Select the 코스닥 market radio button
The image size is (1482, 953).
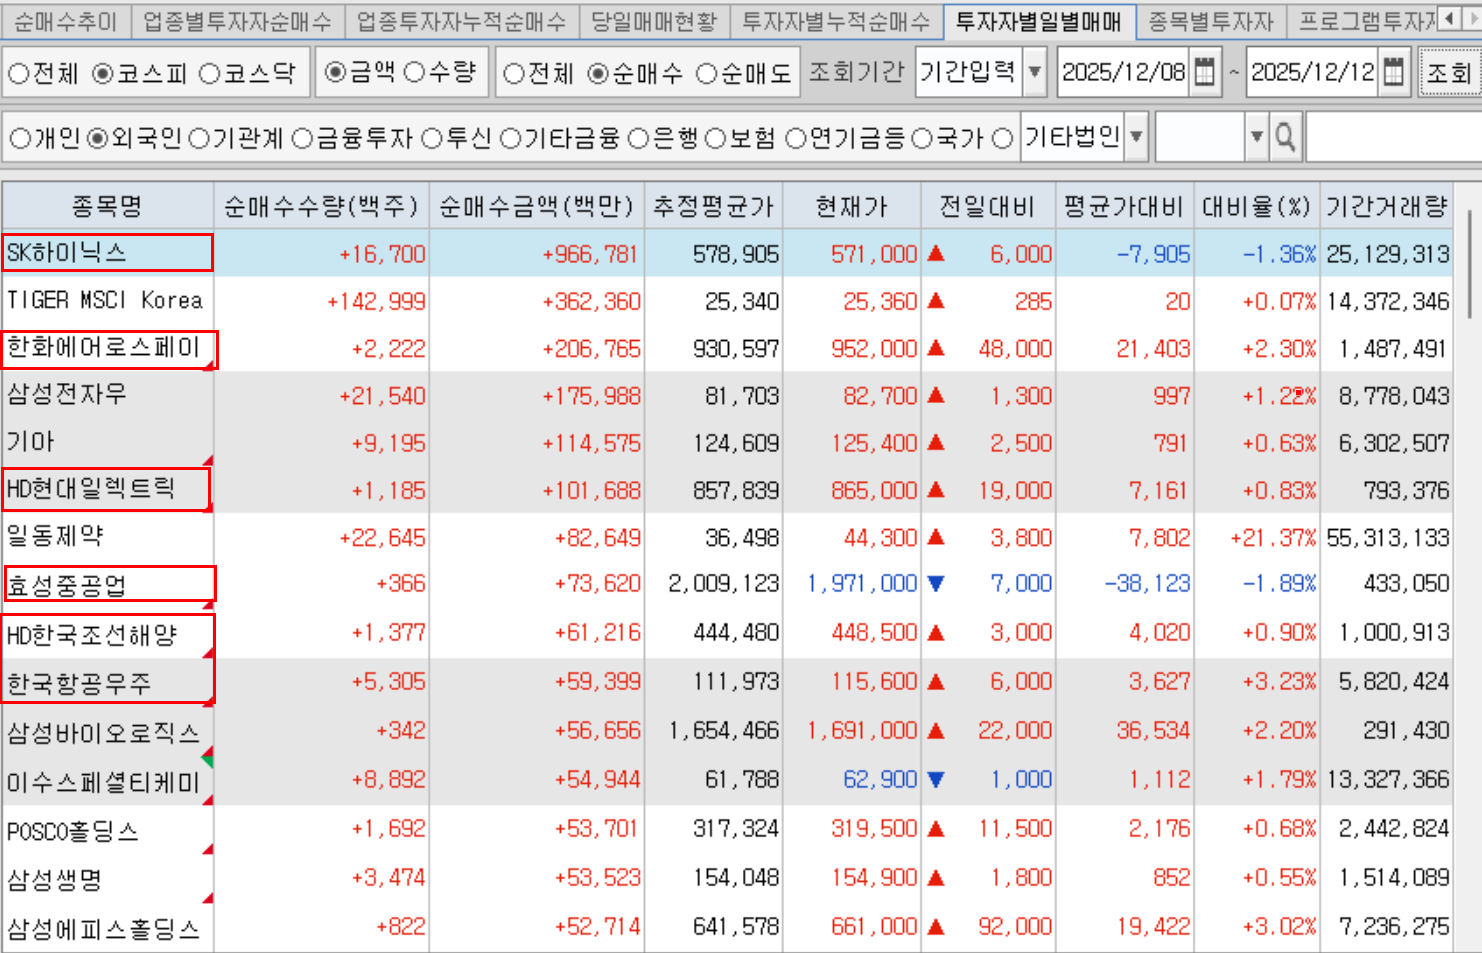click(x=210, y=74)
